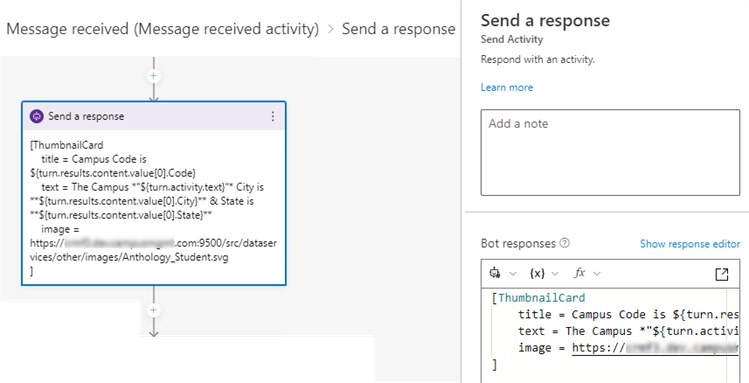This screenshot has width=749, height=383.
Task: Click the plus icon above Send a response node
Action: point(153,76)
